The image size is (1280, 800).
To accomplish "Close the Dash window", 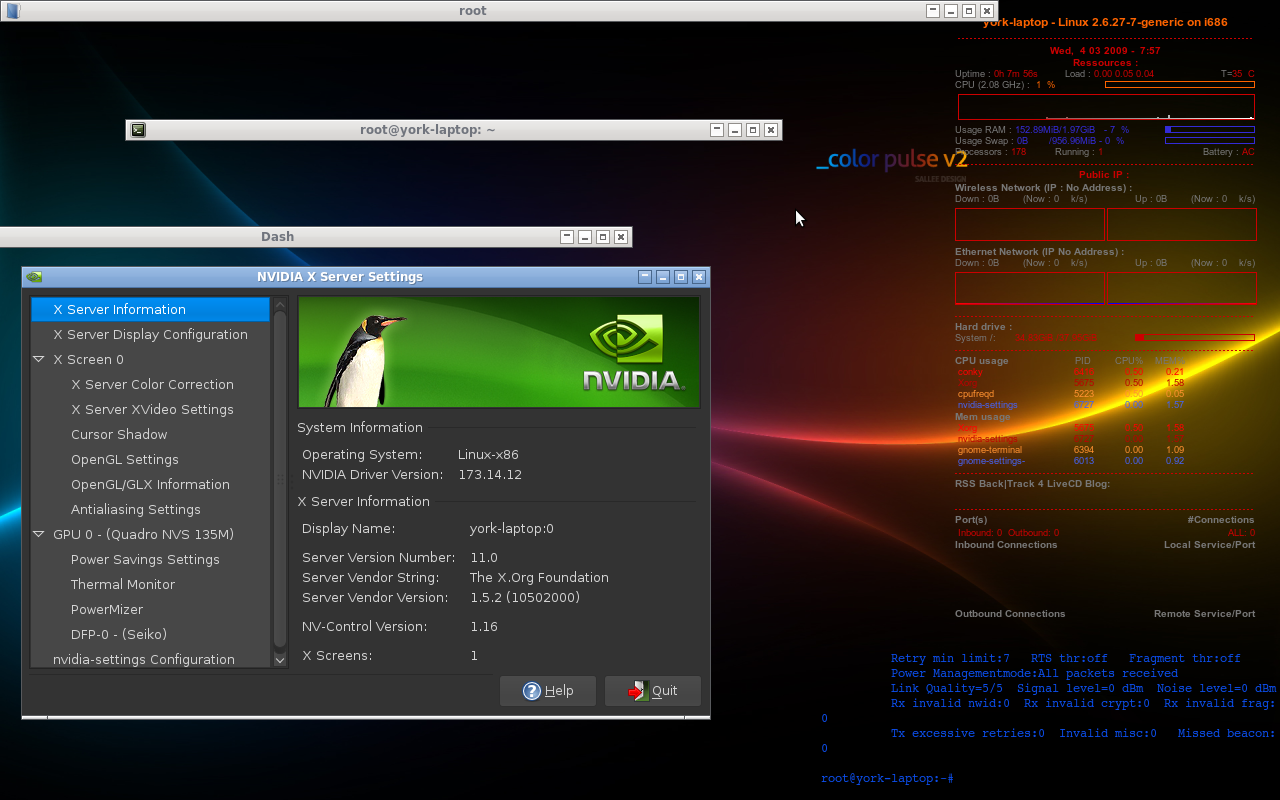I will click(x=621, y=237).
